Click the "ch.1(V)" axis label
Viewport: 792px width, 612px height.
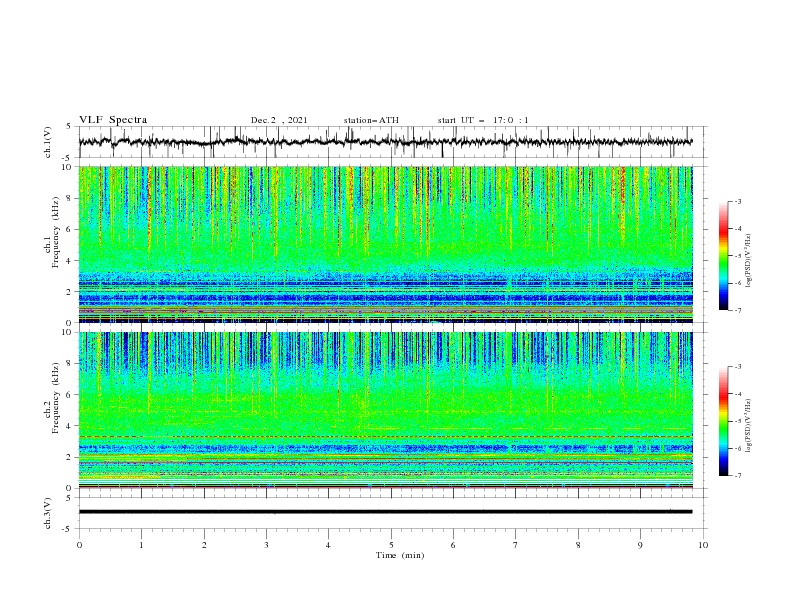(48, 142)
